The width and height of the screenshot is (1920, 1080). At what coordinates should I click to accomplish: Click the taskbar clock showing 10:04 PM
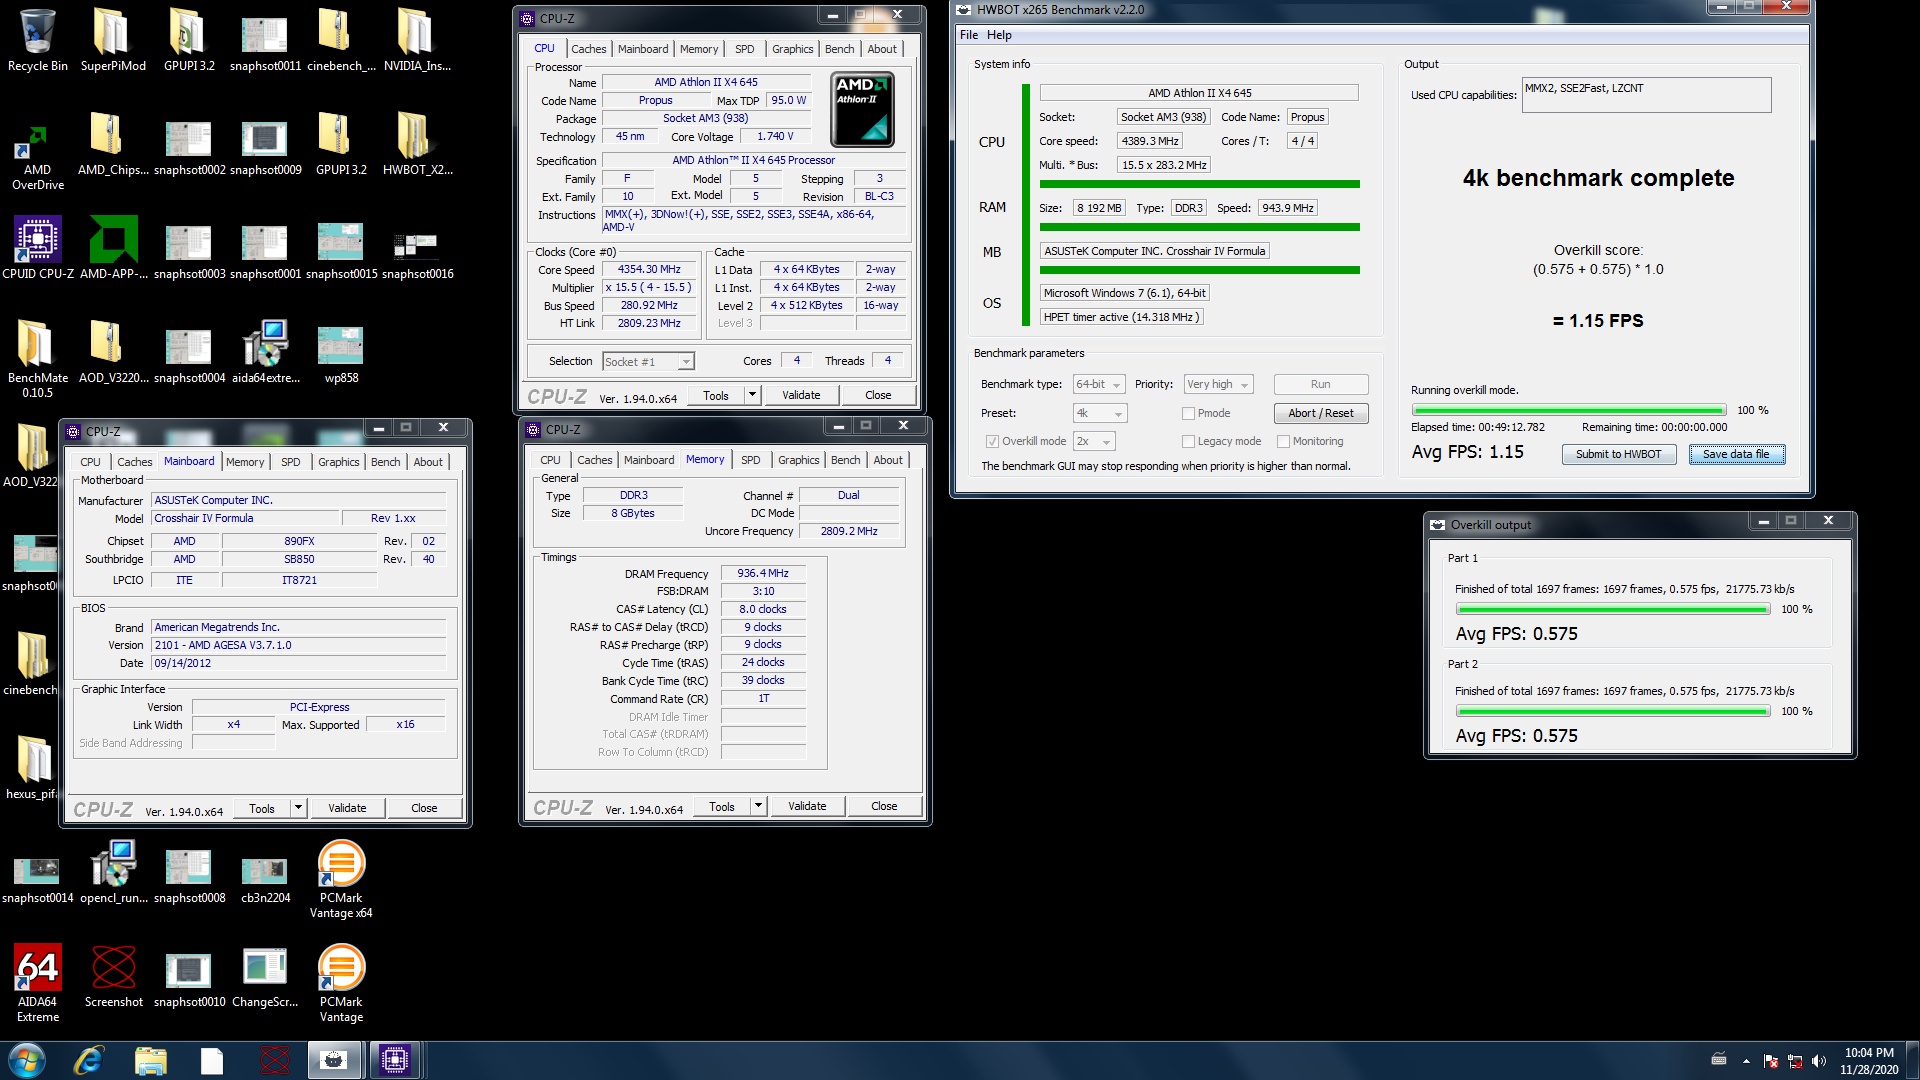coord(1868,1061)
